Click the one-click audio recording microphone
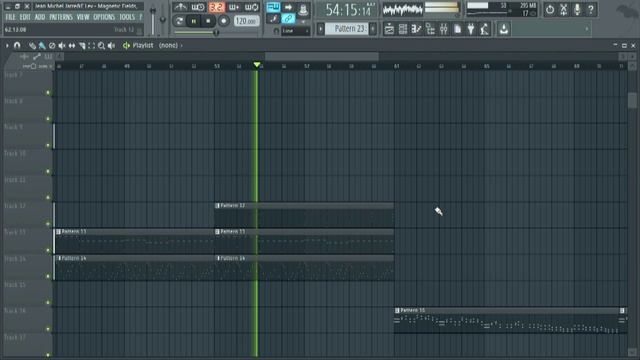 577,9
